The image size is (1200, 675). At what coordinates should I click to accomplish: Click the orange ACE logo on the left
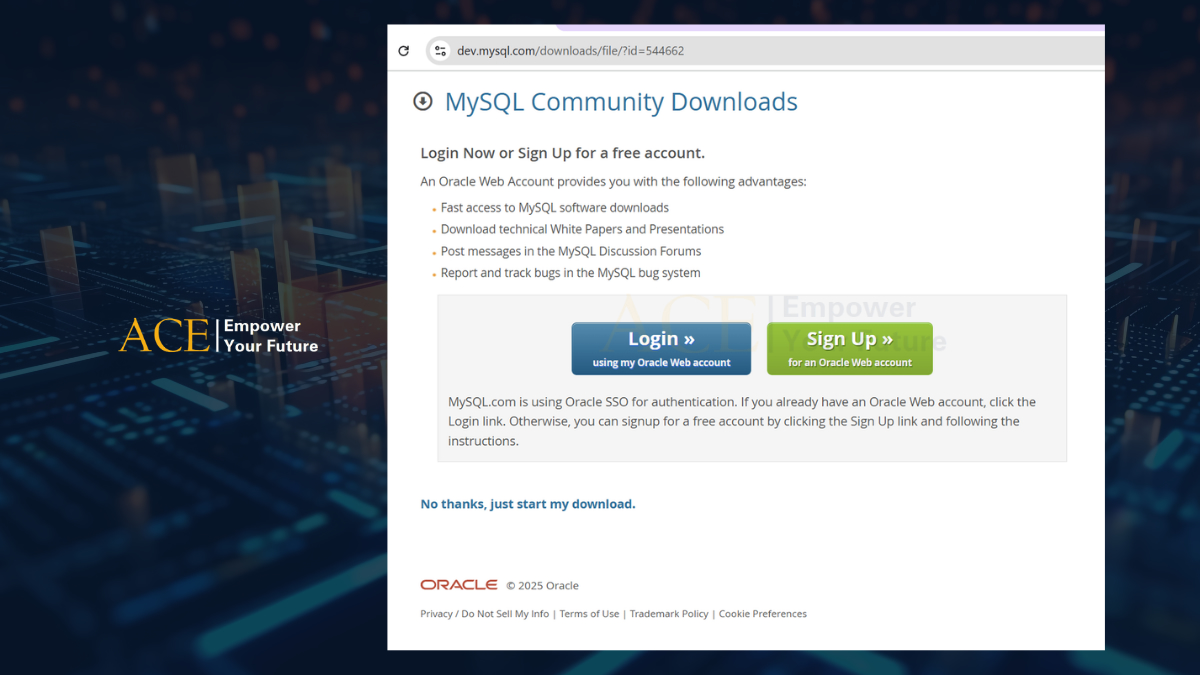tap(164, 336)
